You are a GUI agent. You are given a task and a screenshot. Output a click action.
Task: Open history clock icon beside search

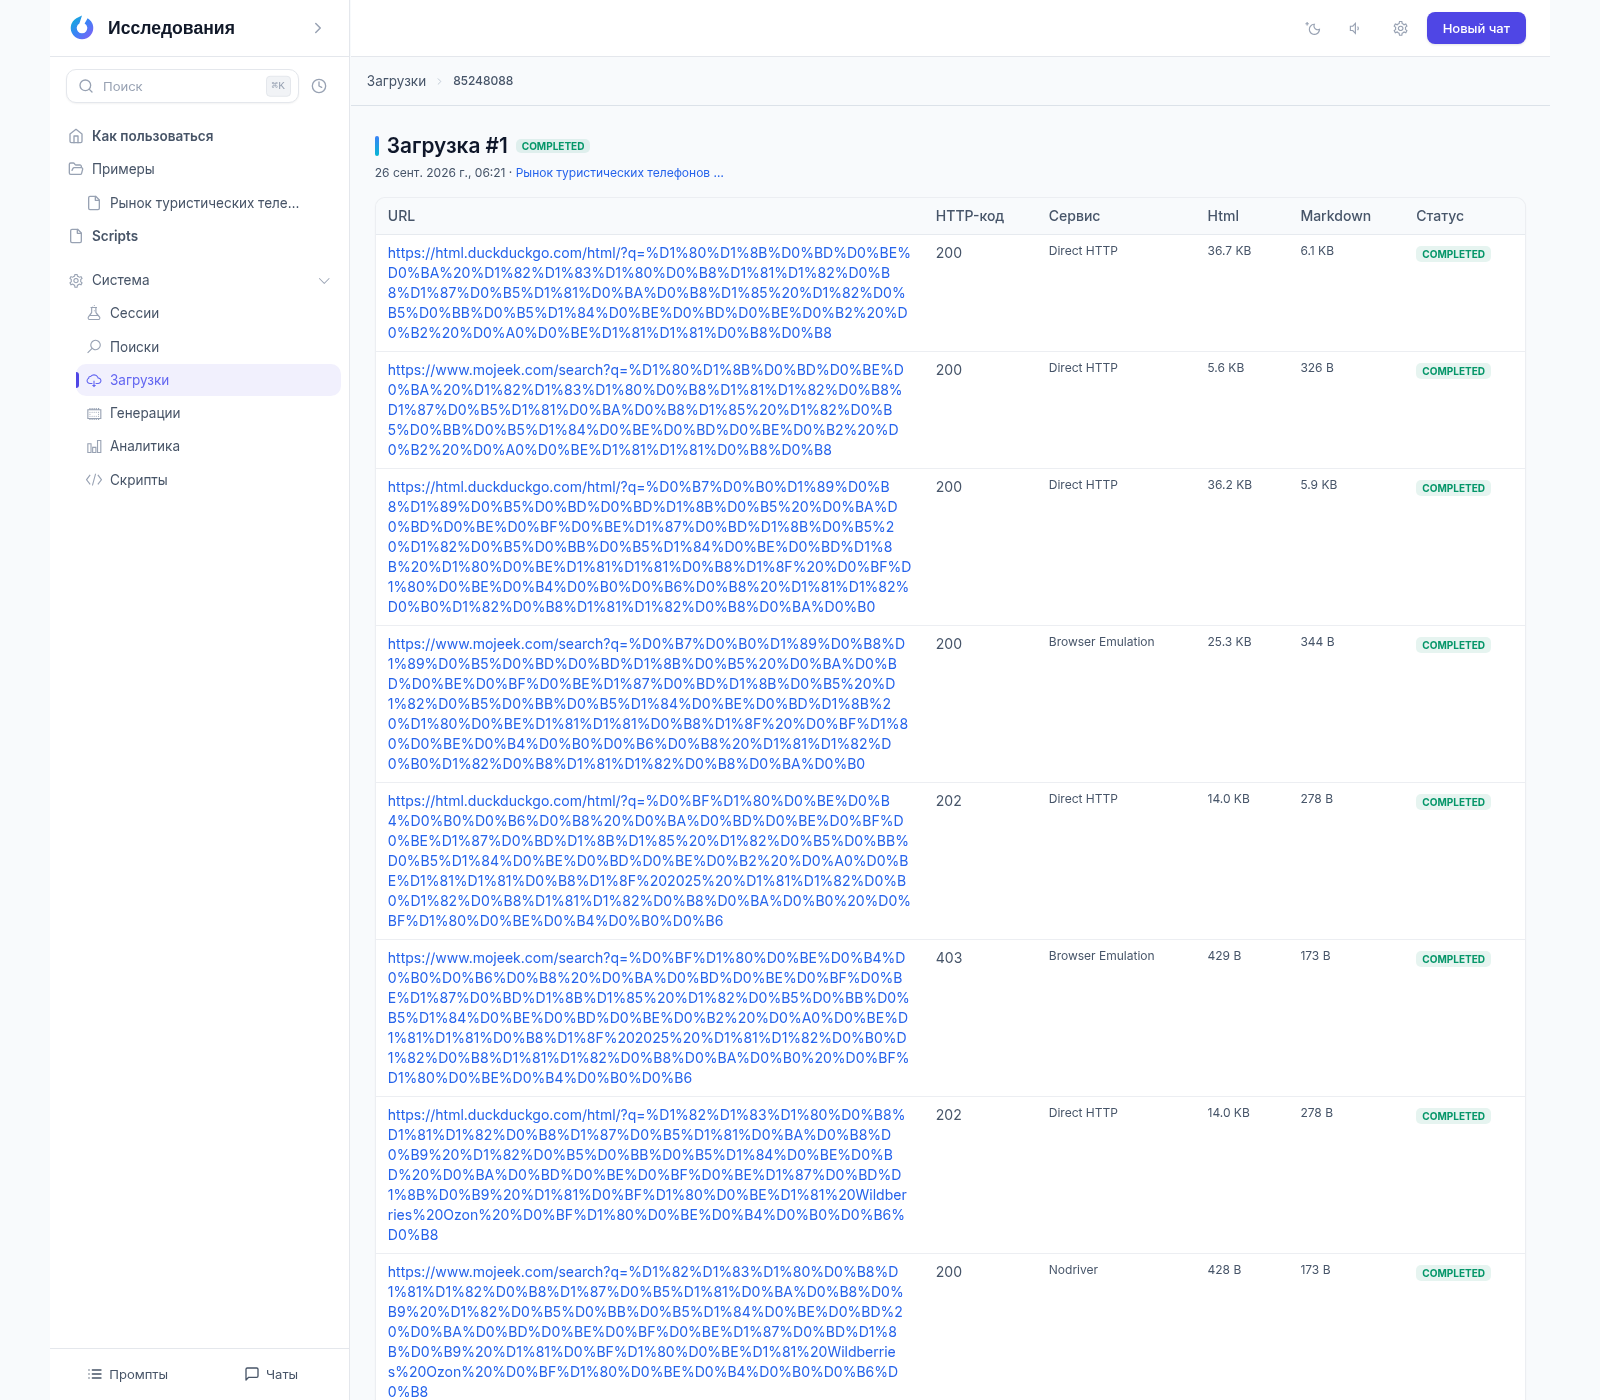[x=319, y=86]
